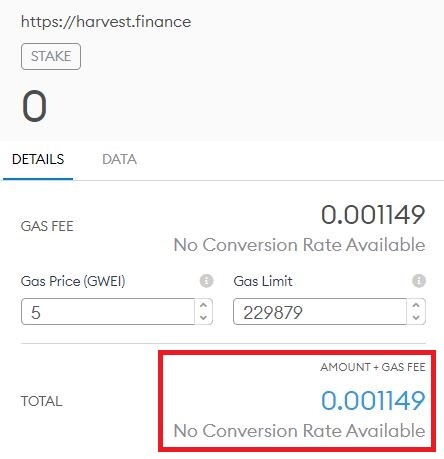Click the large transaction amount 0
Screen dimensions: 444x459
34,106
